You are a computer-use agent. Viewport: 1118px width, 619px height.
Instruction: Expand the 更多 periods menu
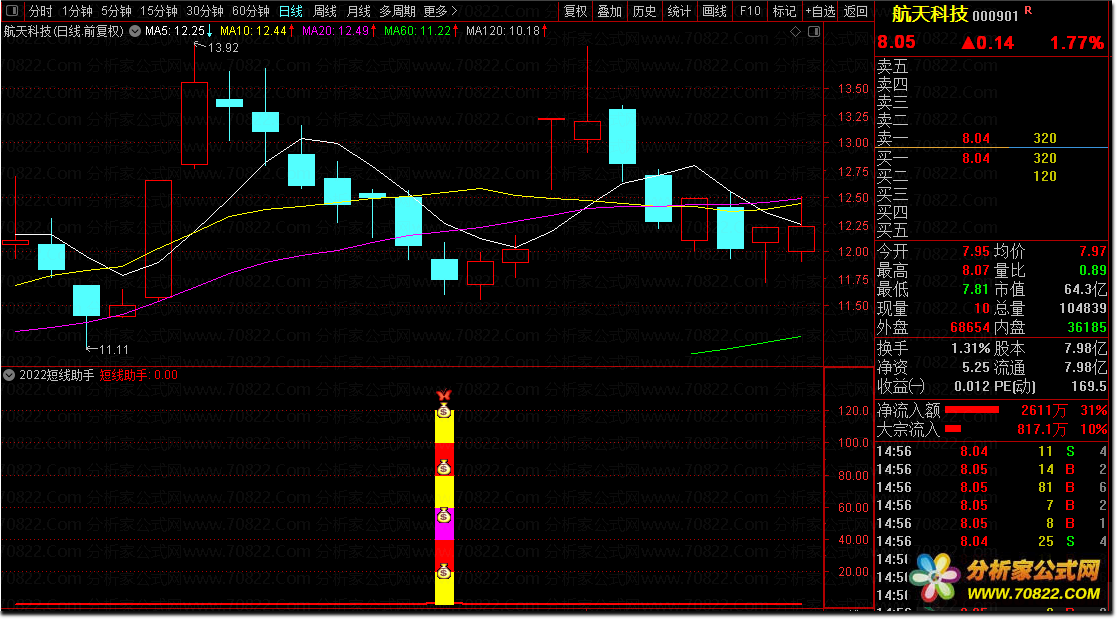440,11
